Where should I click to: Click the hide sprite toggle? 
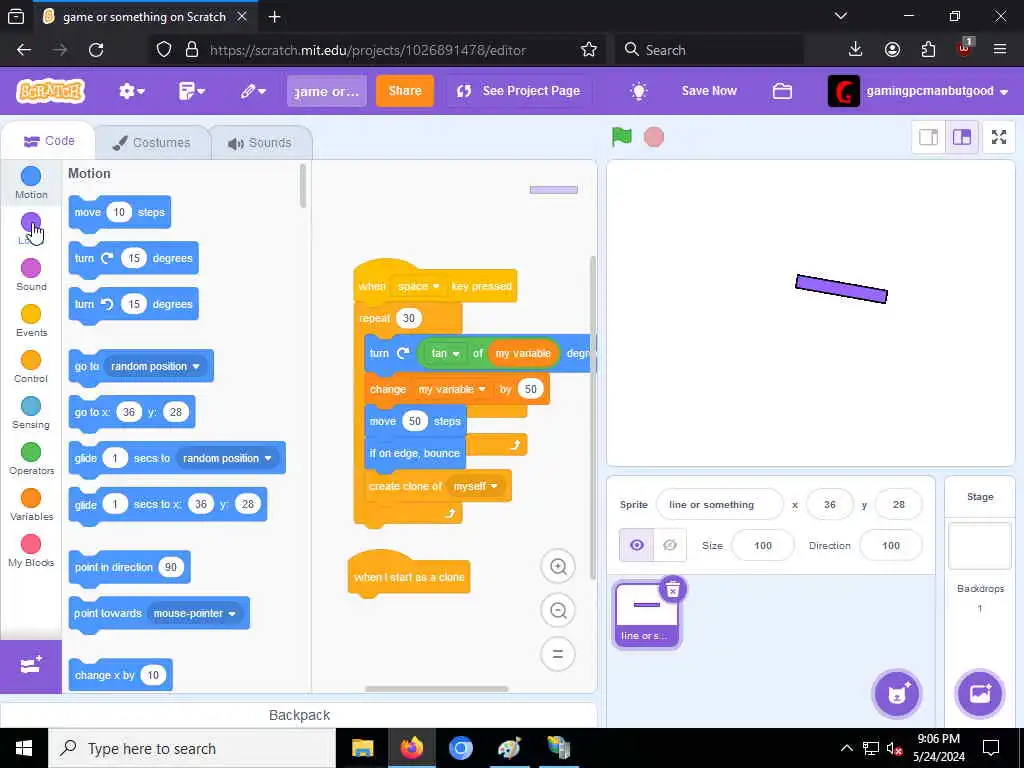(x=670, y=545)
